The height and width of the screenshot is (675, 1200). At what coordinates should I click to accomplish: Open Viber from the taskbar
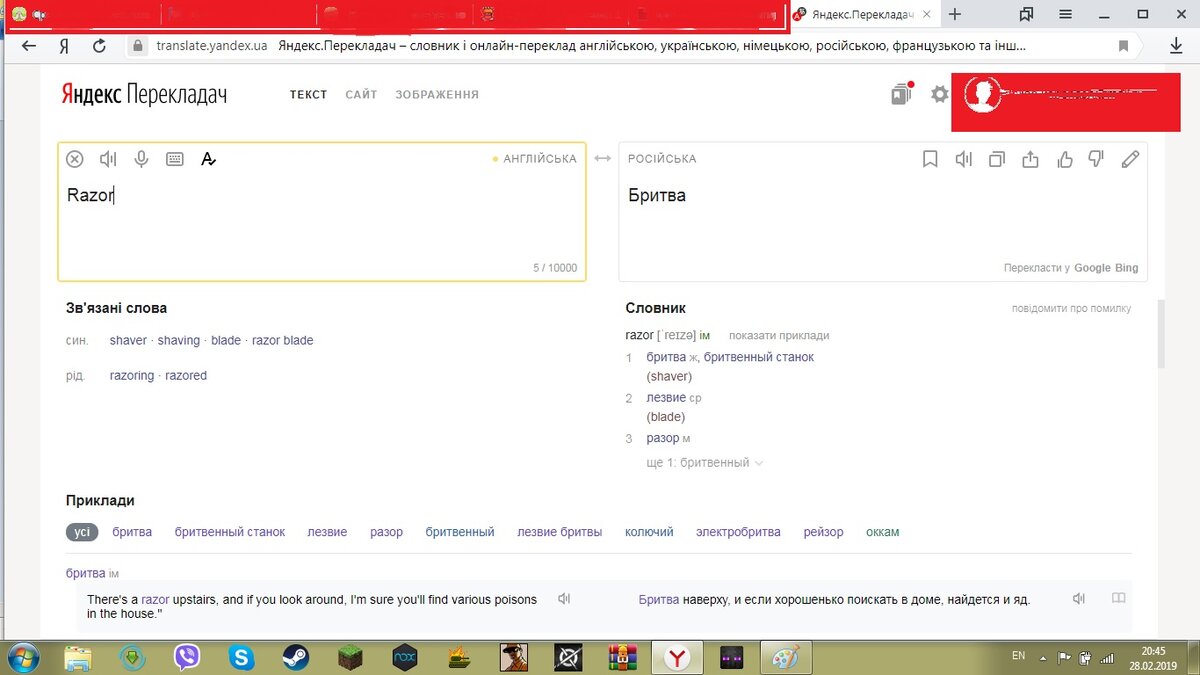point(187,657)
